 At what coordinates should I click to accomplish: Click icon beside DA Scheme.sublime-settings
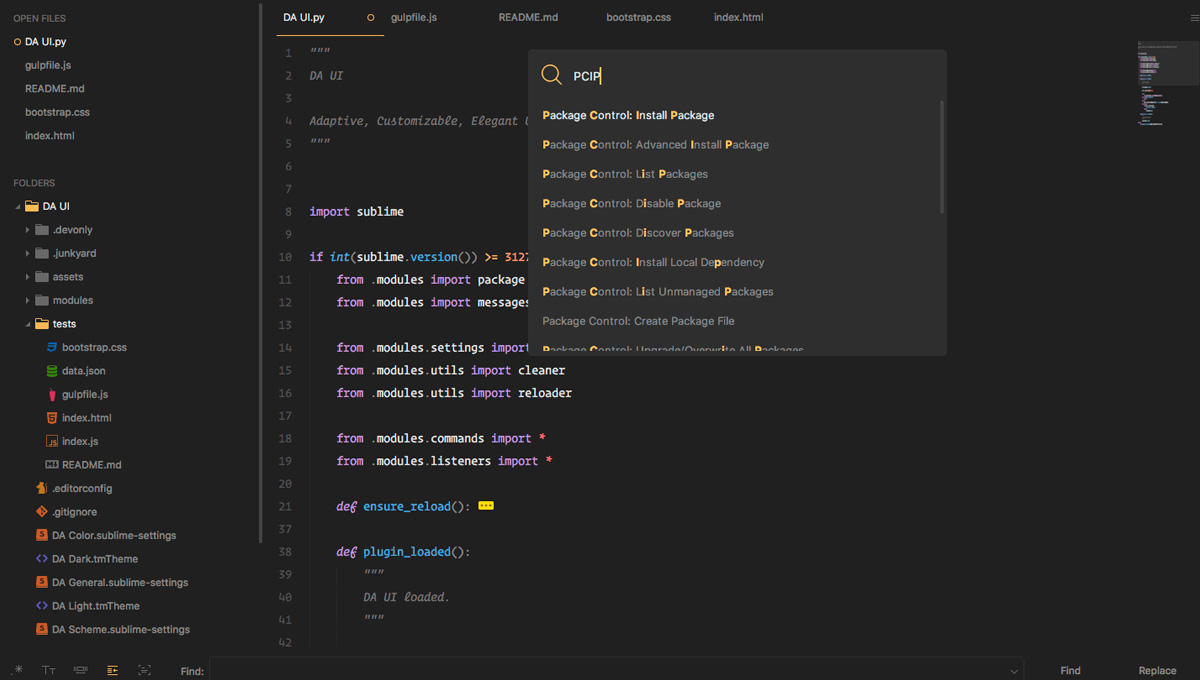click(x=42, y=629)
